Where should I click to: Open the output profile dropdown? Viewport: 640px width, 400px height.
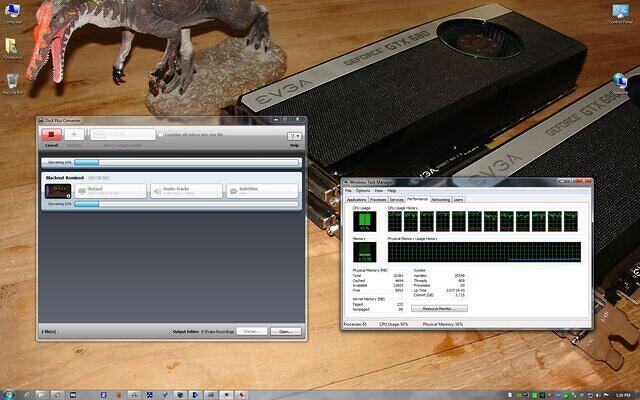[x=126, y=134]
